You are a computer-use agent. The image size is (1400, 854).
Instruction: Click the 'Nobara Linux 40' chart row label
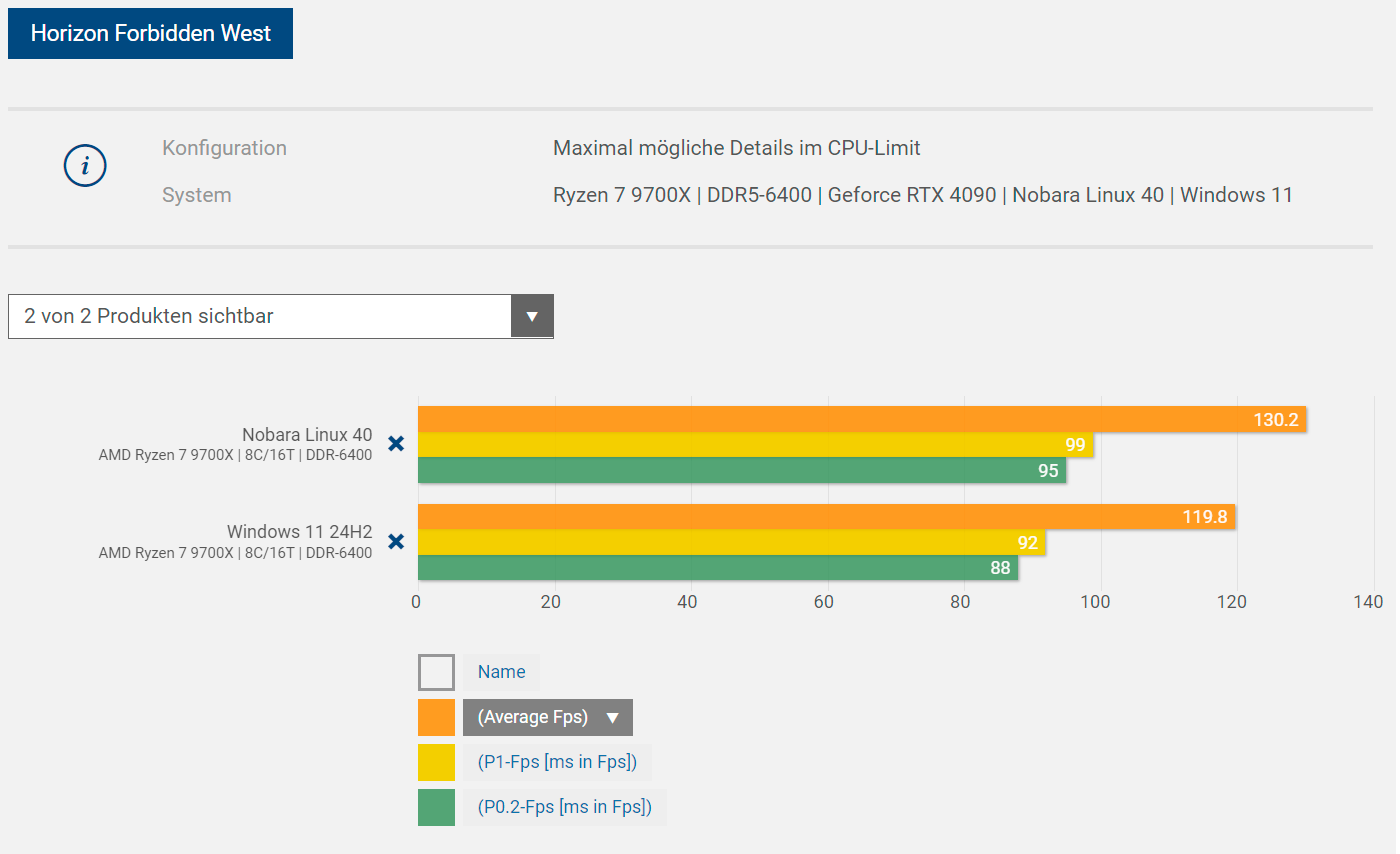click(x=307, y=435)
